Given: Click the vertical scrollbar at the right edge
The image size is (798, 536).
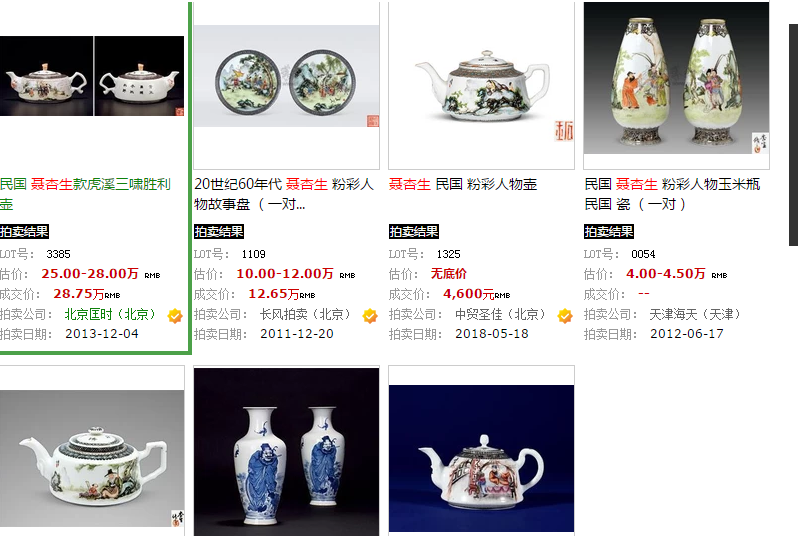Looking at the screenshot, I should tap(793, 135).
